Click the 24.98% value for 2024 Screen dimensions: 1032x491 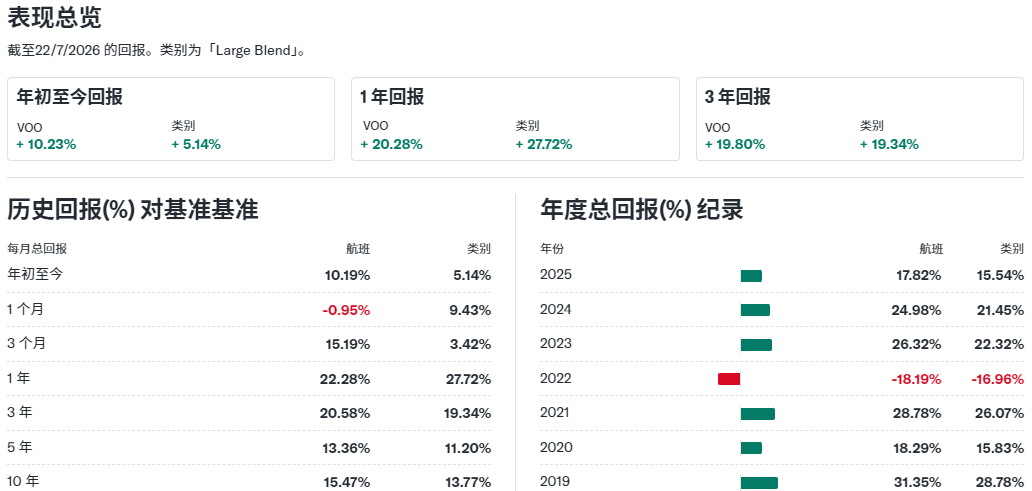click(x=917, y=310)
